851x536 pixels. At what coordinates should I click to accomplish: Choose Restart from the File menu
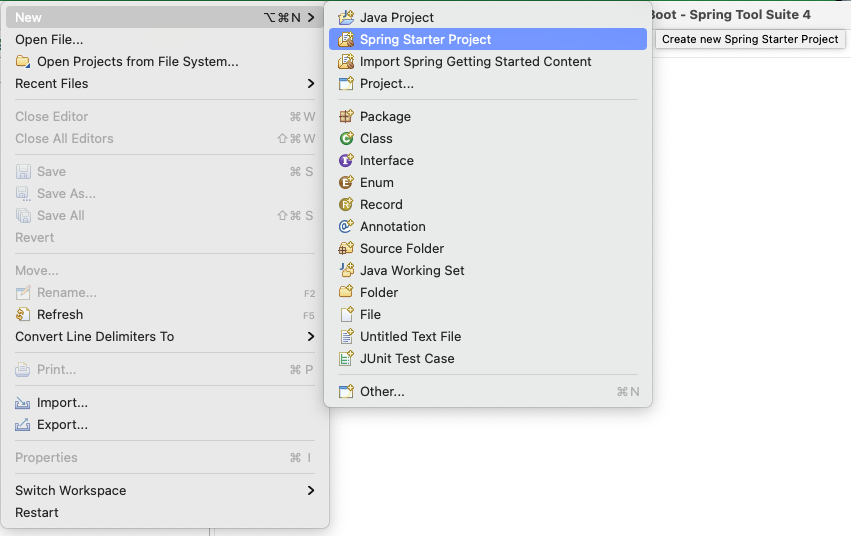pos(165,513)
